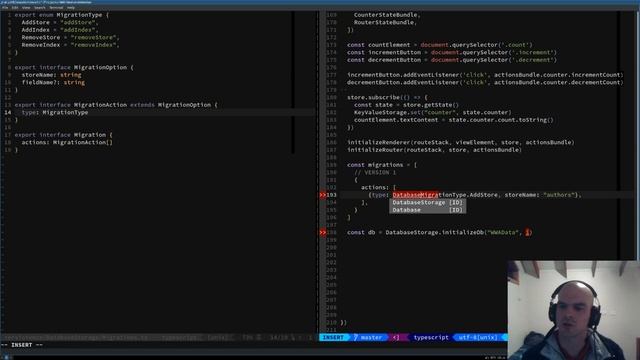Click the '// VERSION 1' comment
Screen dimensions: 640x360
[x=375, y=173]
